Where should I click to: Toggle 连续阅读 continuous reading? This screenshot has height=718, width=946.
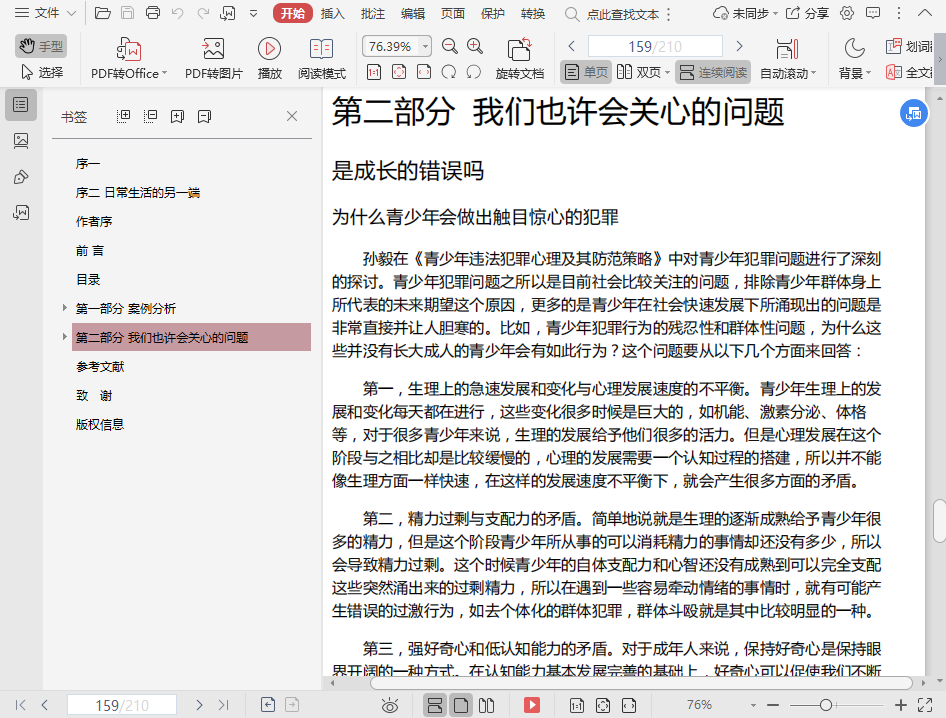coord(712,72)
